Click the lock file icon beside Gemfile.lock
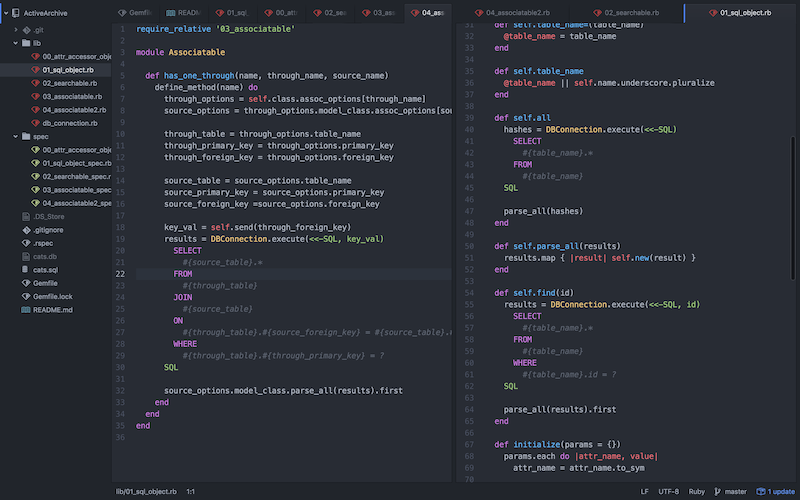This screenshot has height=500, width=800. point(26,296)
